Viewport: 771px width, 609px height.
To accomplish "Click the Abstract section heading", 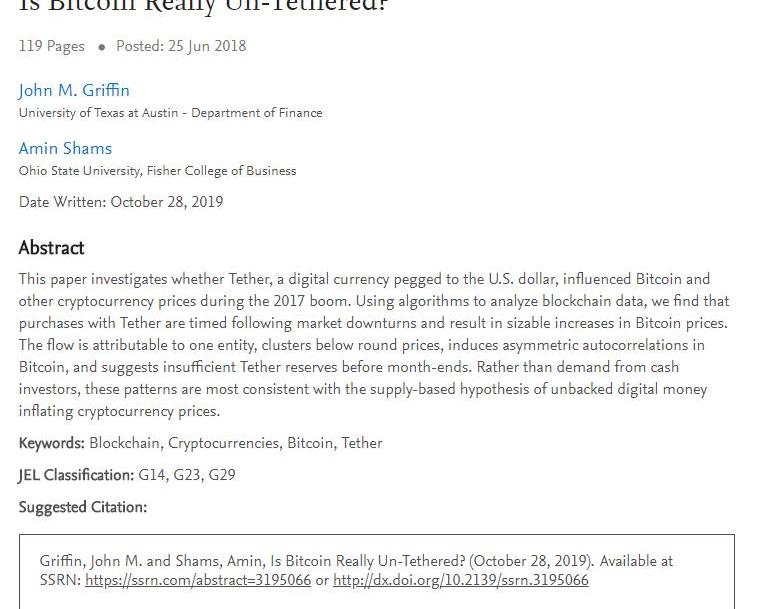I will (x=52, y=248).
